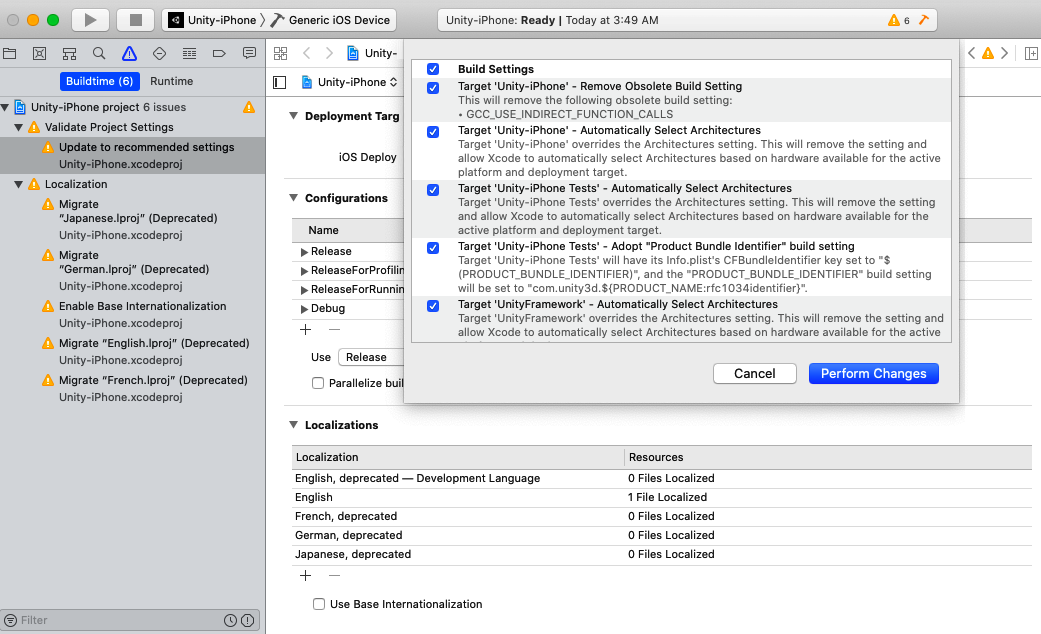Click the hammer icon in the status bar
The image size is (1041, 634).
(x=923, y=20)
